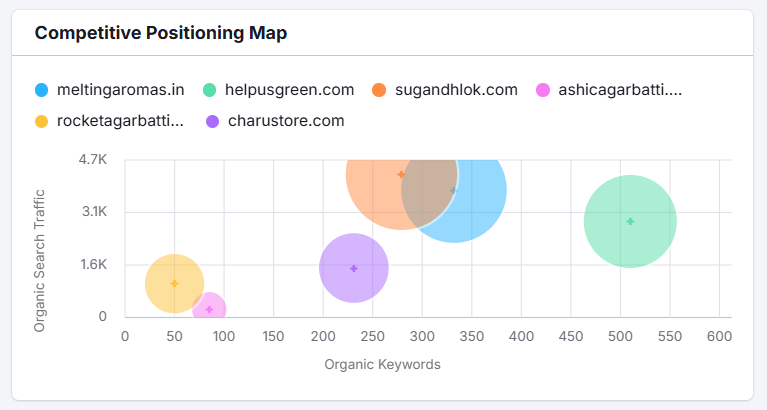The width and height of the screenshot is (767, 410).
Task: Click the Organic Keywords axis label
Action: pyautogui.click(x=382, y=365)
